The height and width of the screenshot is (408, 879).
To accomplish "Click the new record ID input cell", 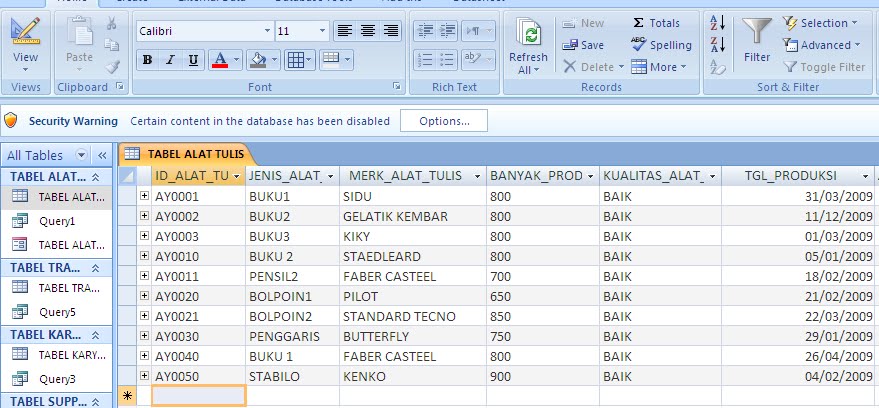I will (198, 396).
